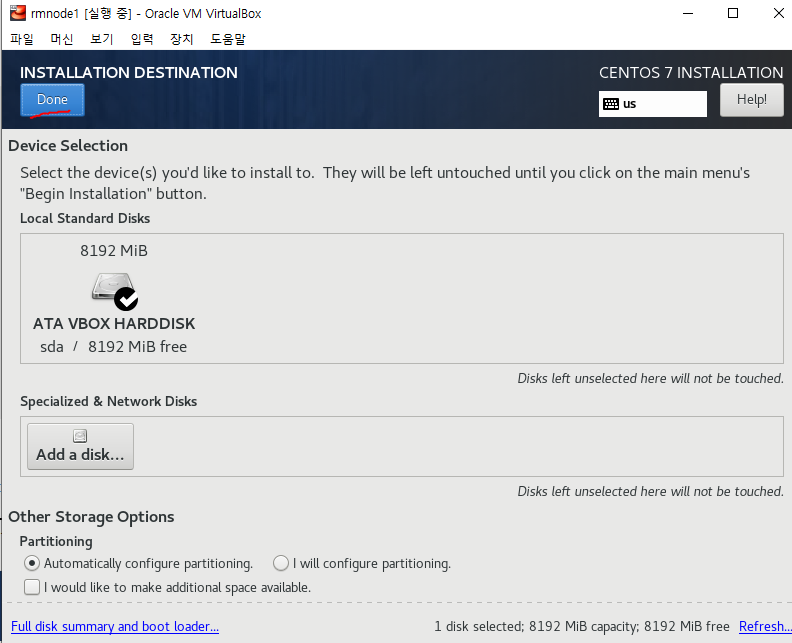Close the VirtualBox window
The width and height of the screenshot is (792, 643).
point(778,13)
